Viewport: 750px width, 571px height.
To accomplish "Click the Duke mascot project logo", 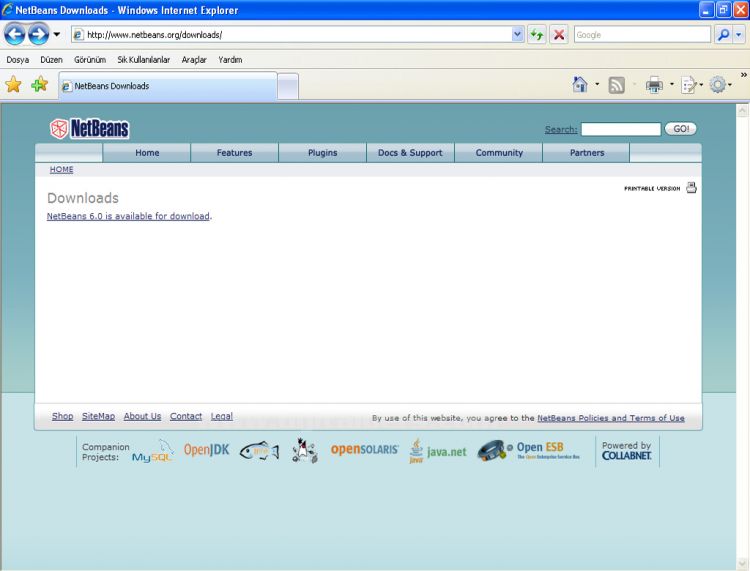I will [x=304, y=450].
